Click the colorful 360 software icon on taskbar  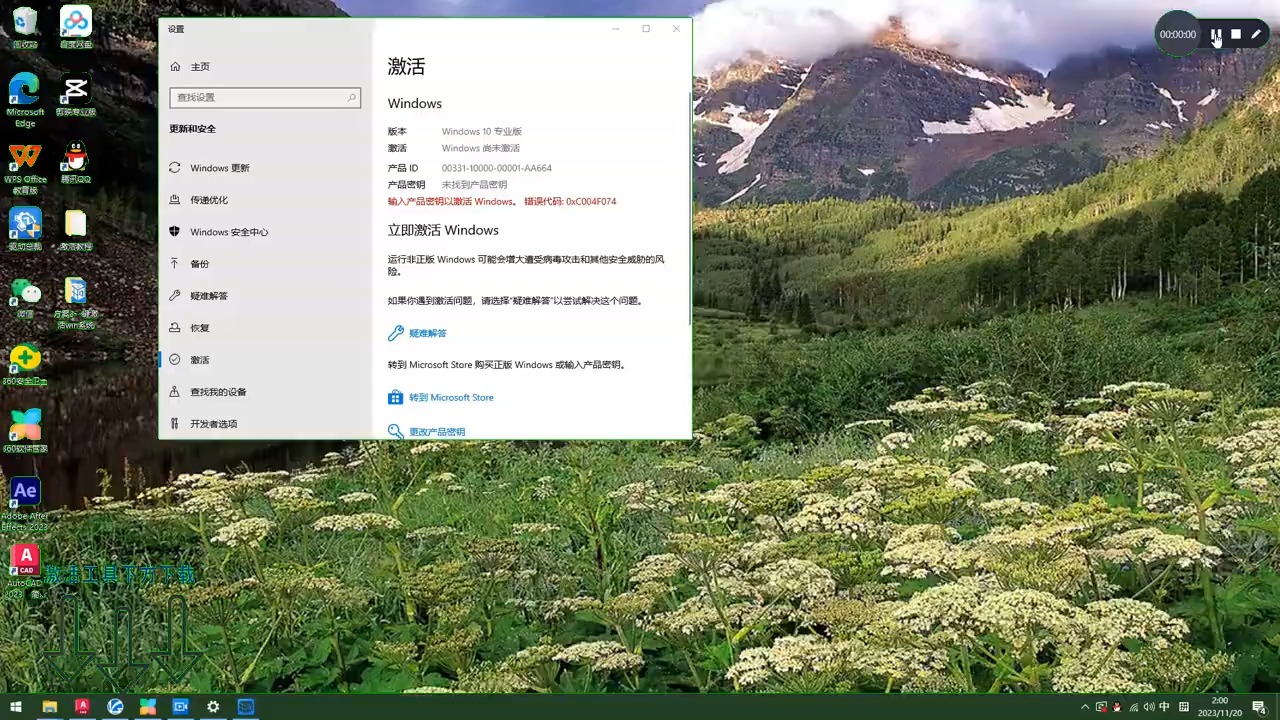pos(148,707)
